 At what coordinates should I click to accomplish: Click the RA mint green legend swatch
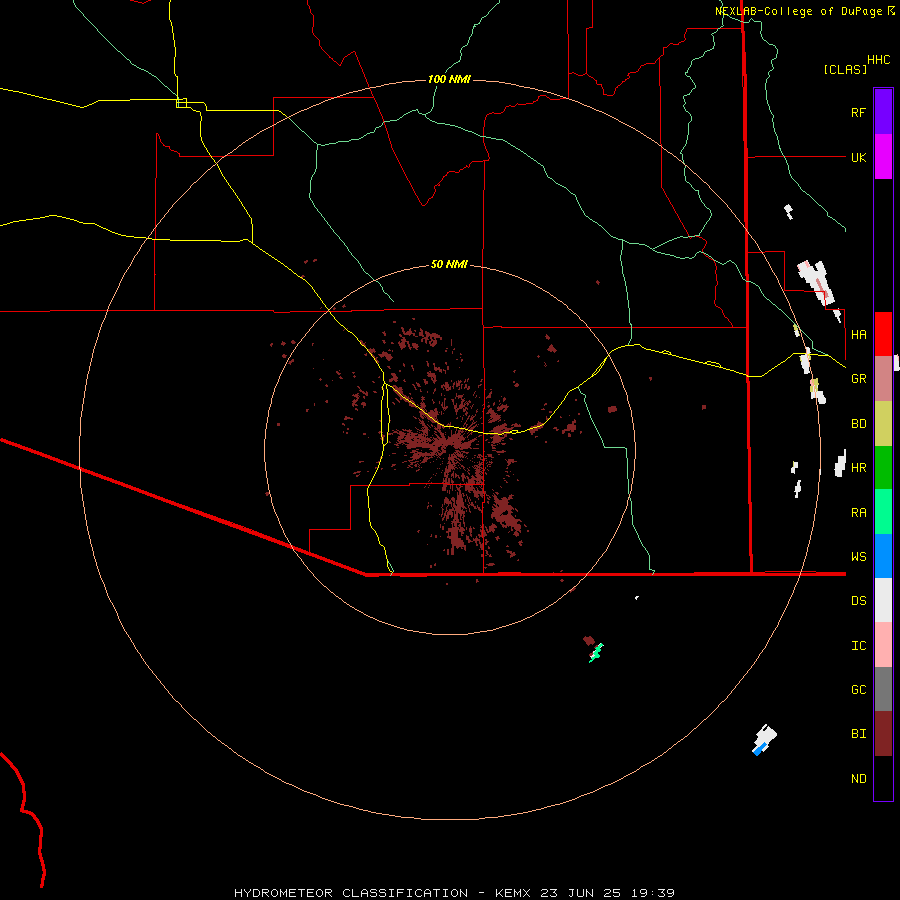point(883,512)
